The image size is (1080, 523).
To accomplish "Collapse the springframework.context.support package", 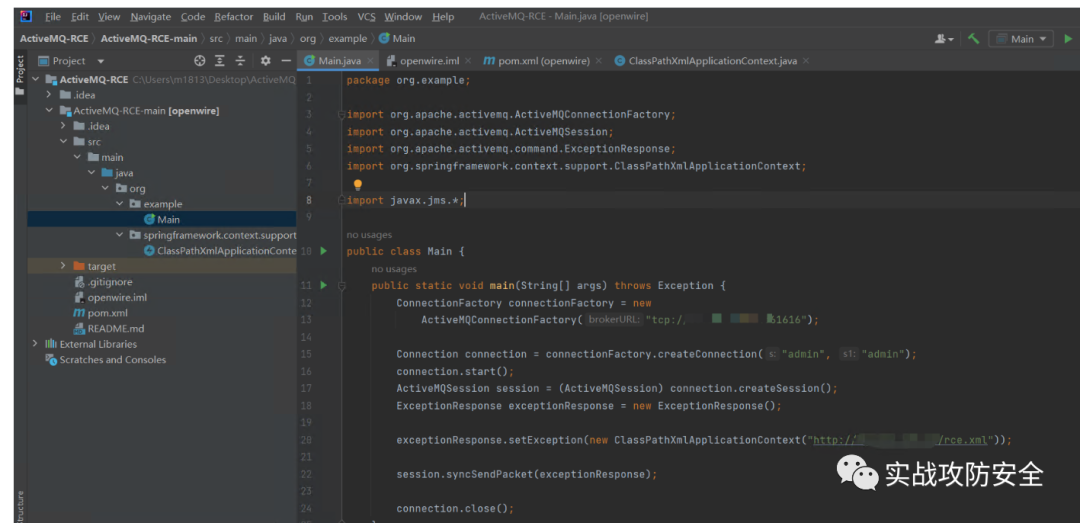I will click(x=119, y=235).
